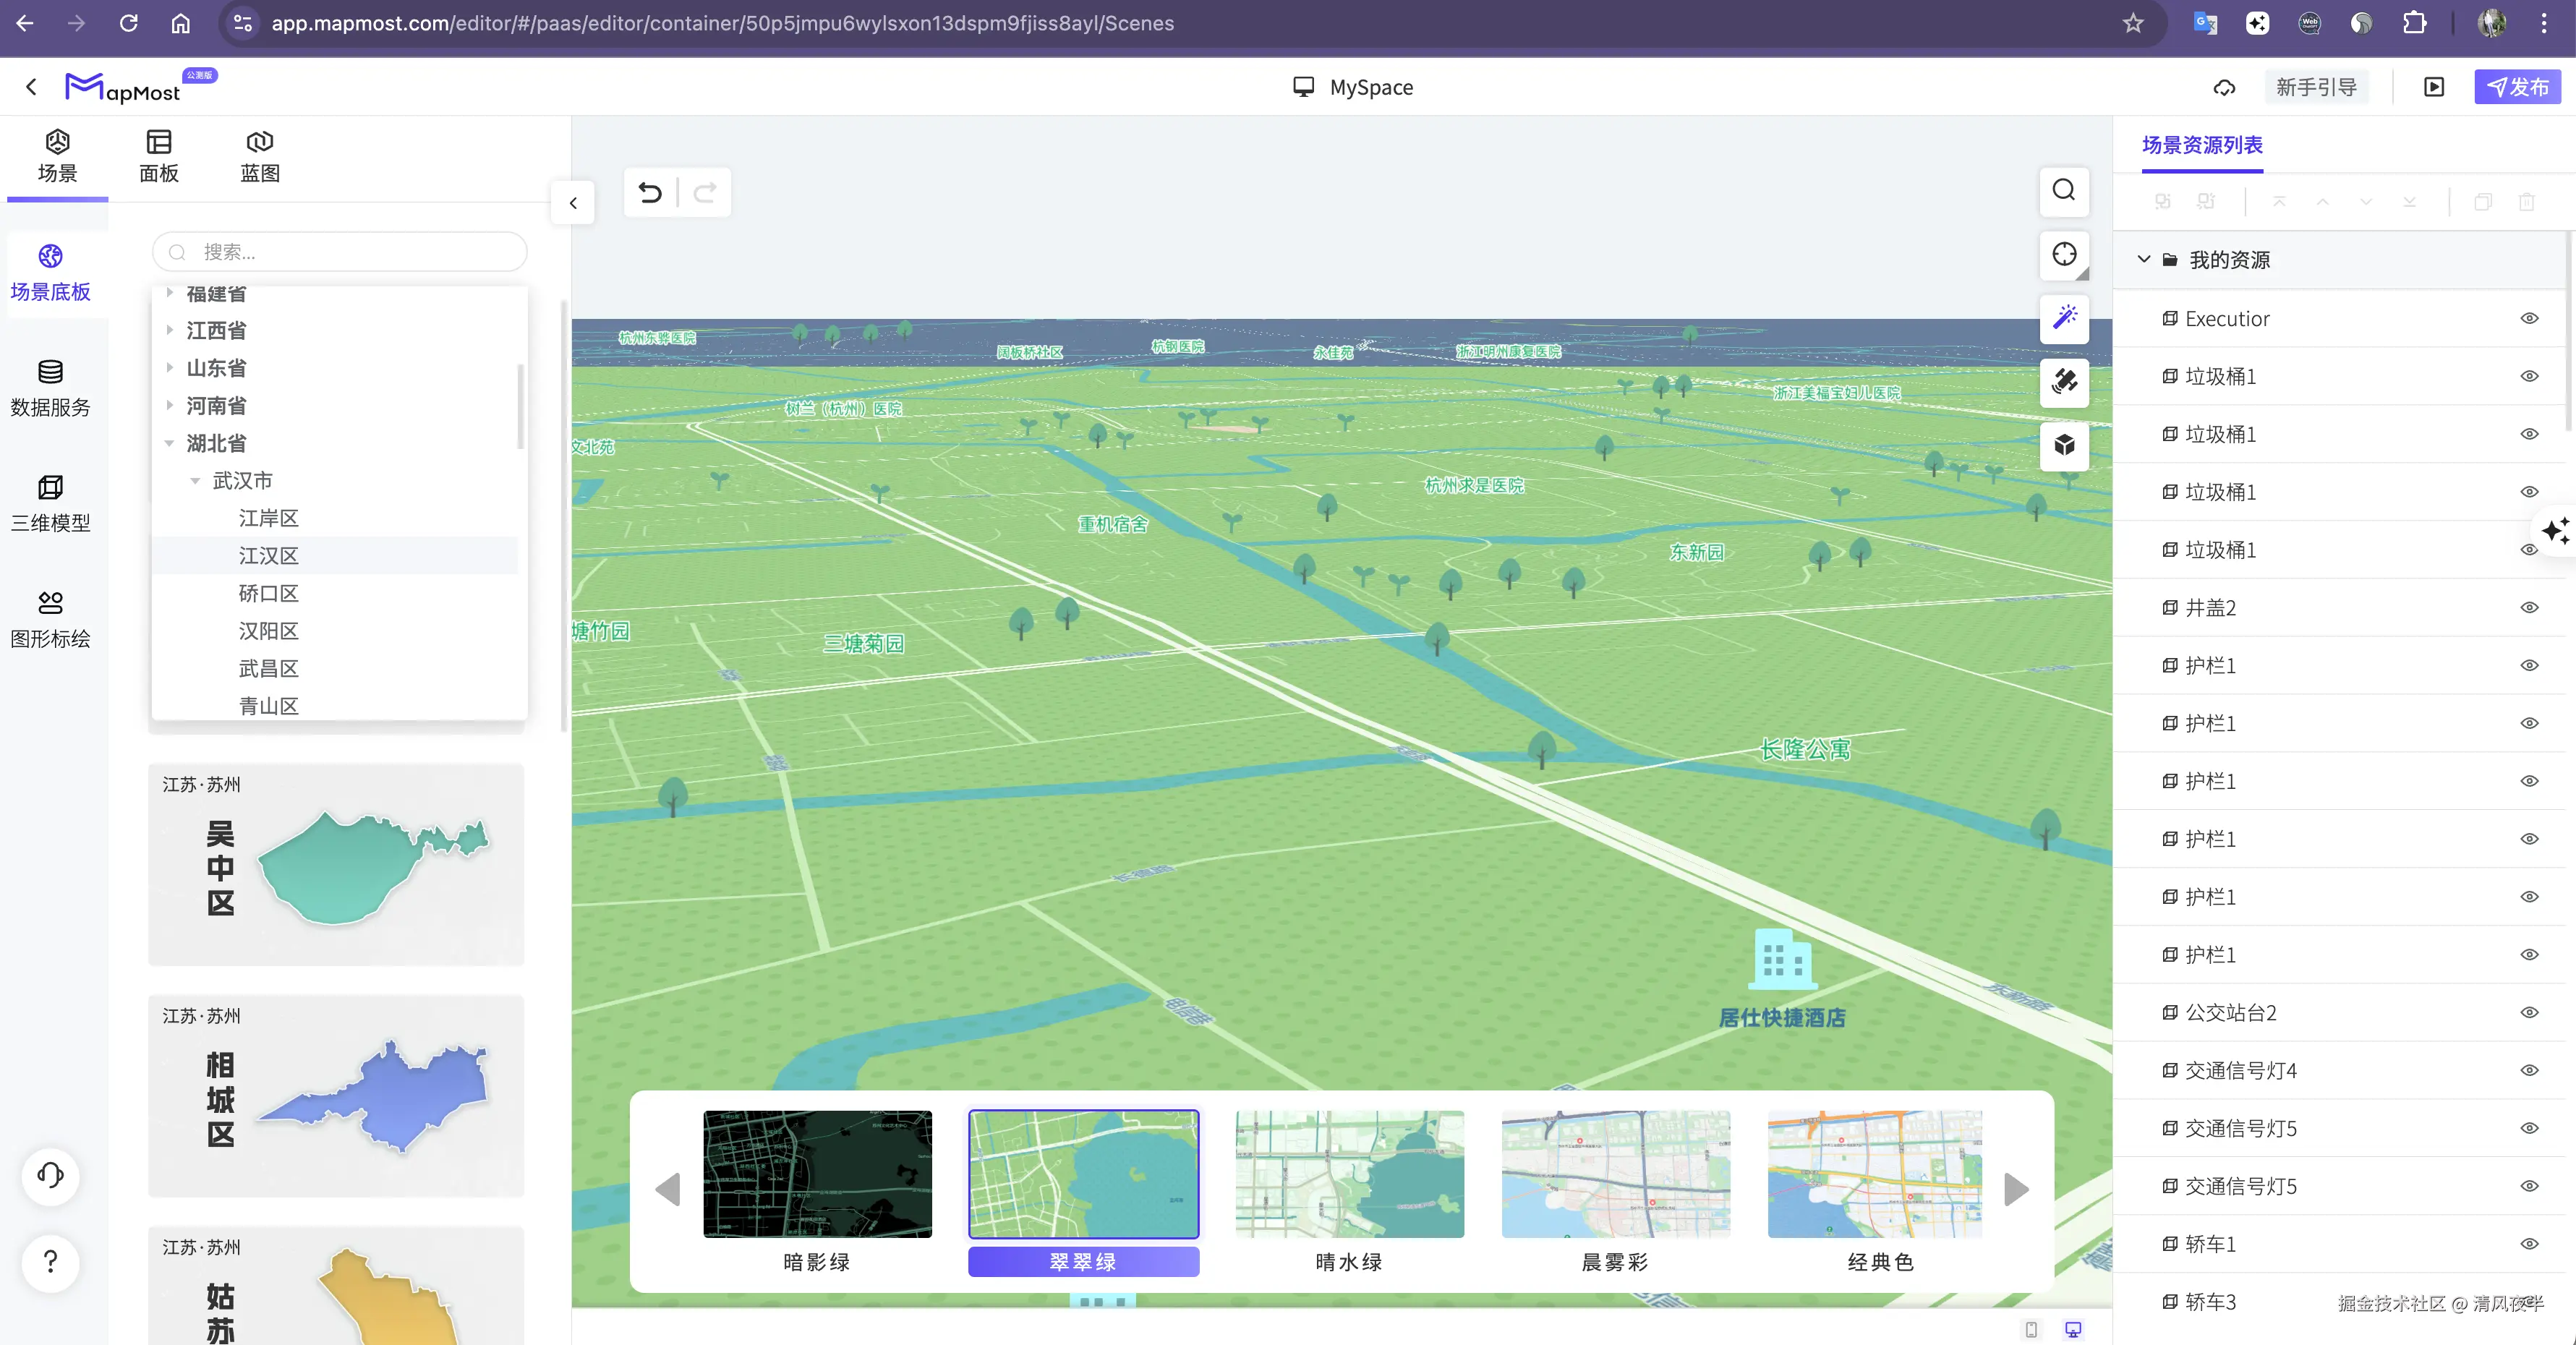Select the 暗影绿 map style thumbnail
This screenshot has height=1345, width=2576.
[817, 1174]
